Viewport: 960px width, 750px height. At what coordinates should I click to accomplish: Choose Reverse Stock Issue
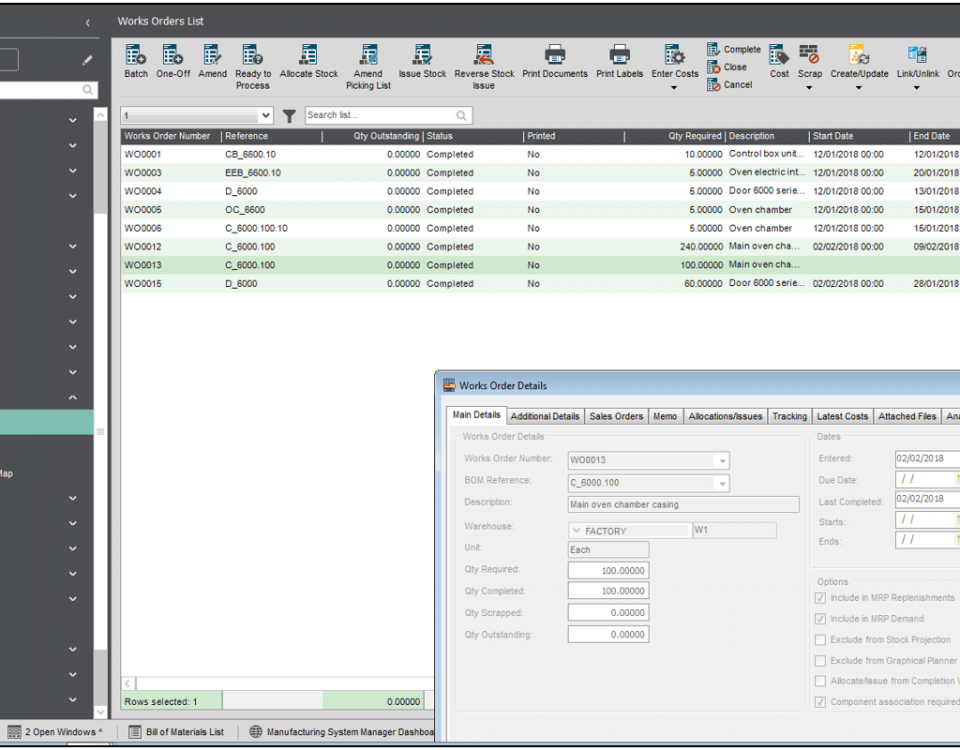pos(484,55)
